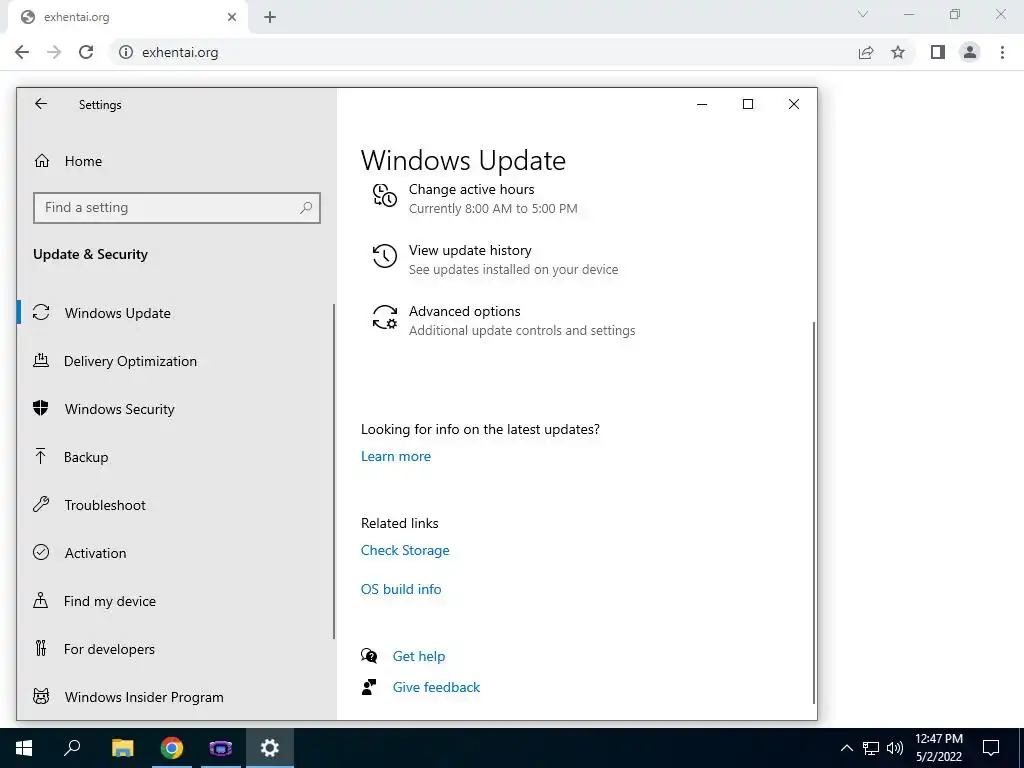Open a new Chrome tab
1024x768 pixels.
click(x=270, y=17)
